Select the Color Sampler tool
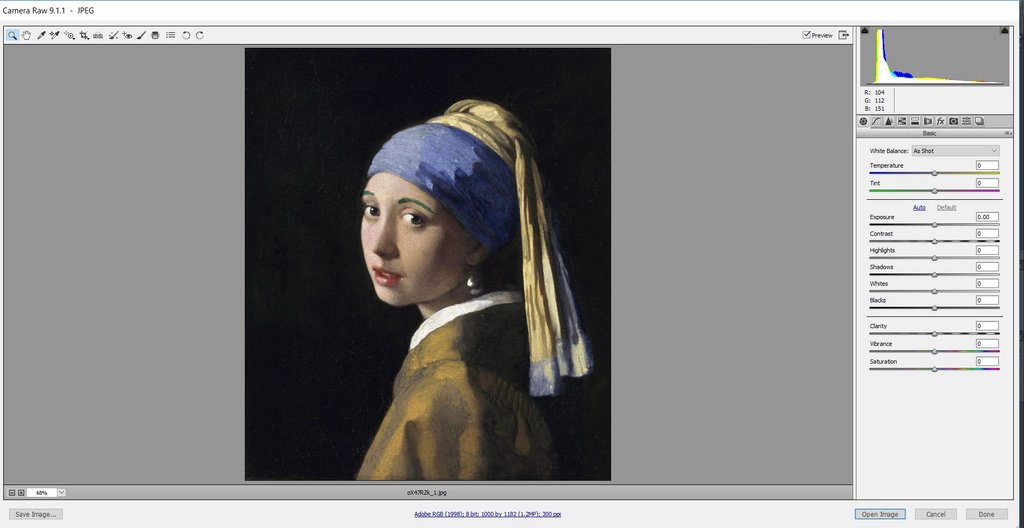Viewport: 1024px width, 528px height. point(55,35)
